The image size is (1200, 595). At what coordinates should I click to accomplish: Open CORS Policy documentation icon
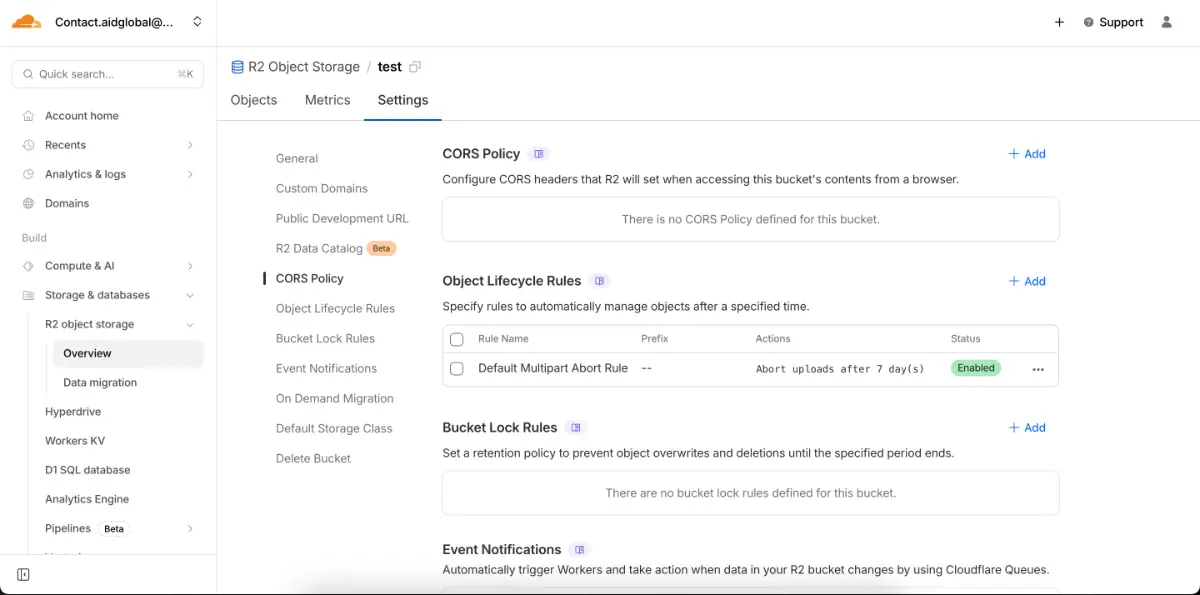(539, 154)
